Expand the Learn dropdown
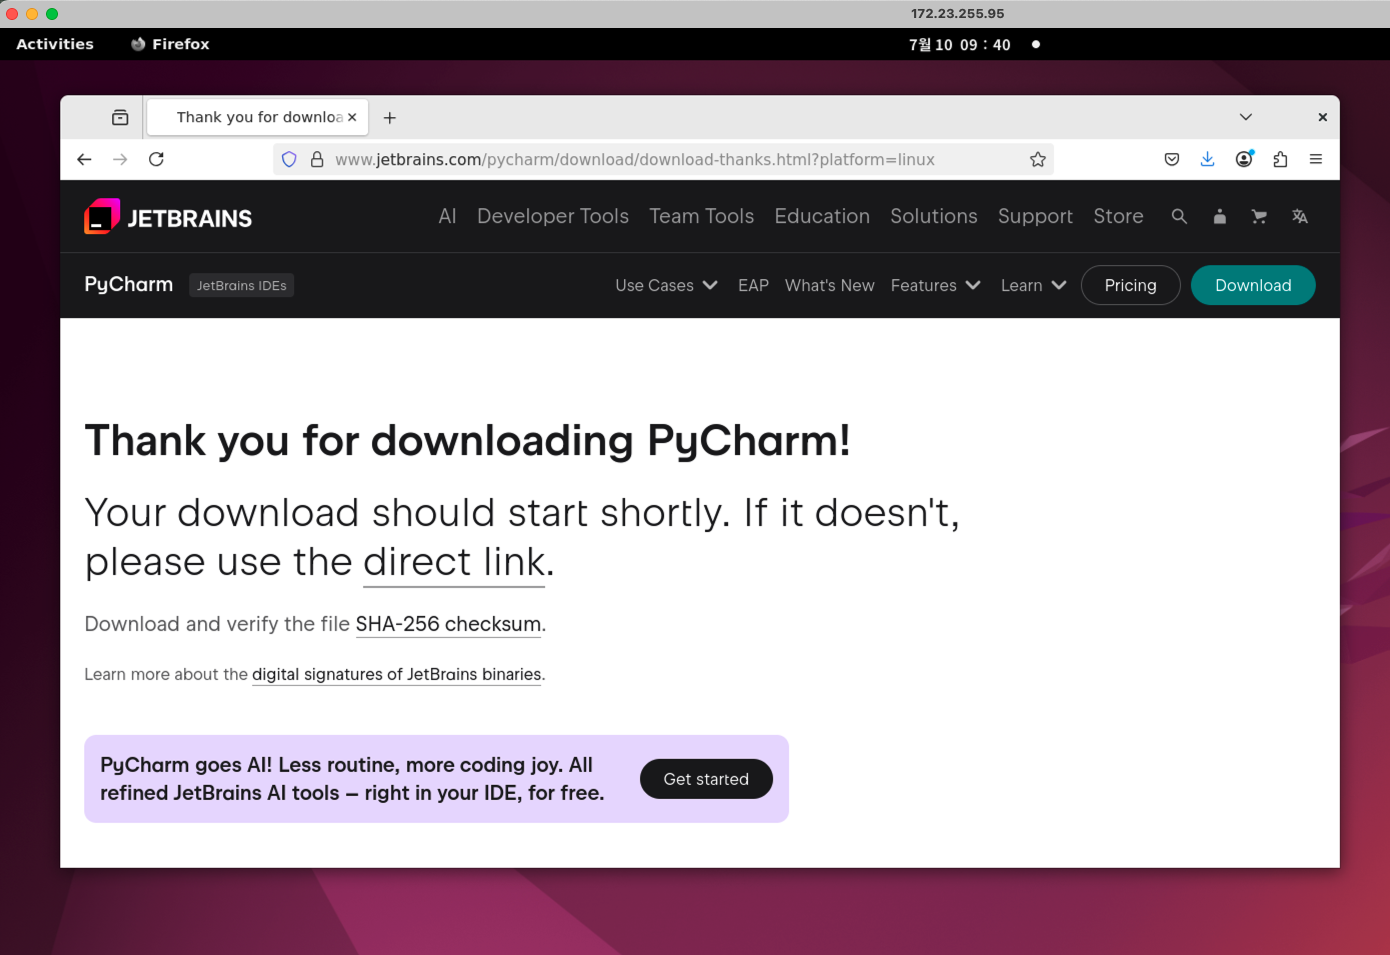 [1034, 286]
